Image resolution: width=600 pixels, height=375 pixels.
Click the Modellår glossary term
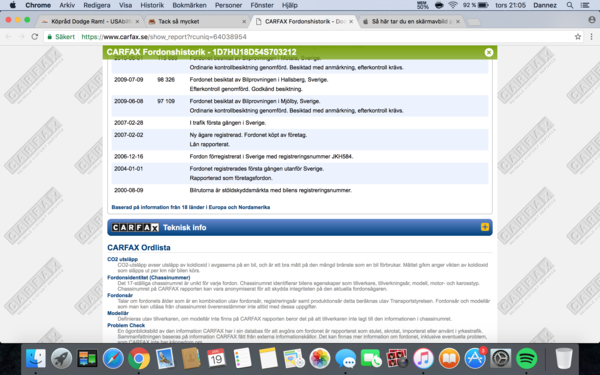click(118, 313)
